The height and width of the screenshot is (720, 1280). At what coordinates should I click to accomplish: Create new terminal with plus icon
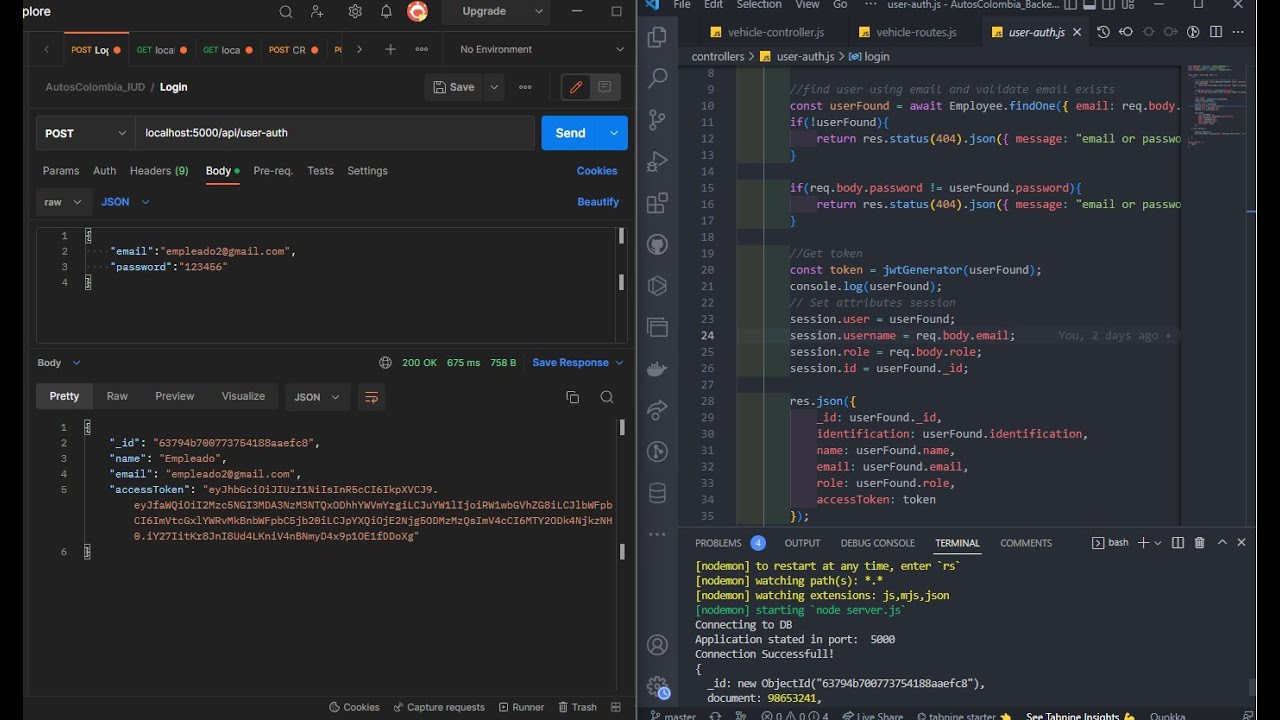[1143, 543]
